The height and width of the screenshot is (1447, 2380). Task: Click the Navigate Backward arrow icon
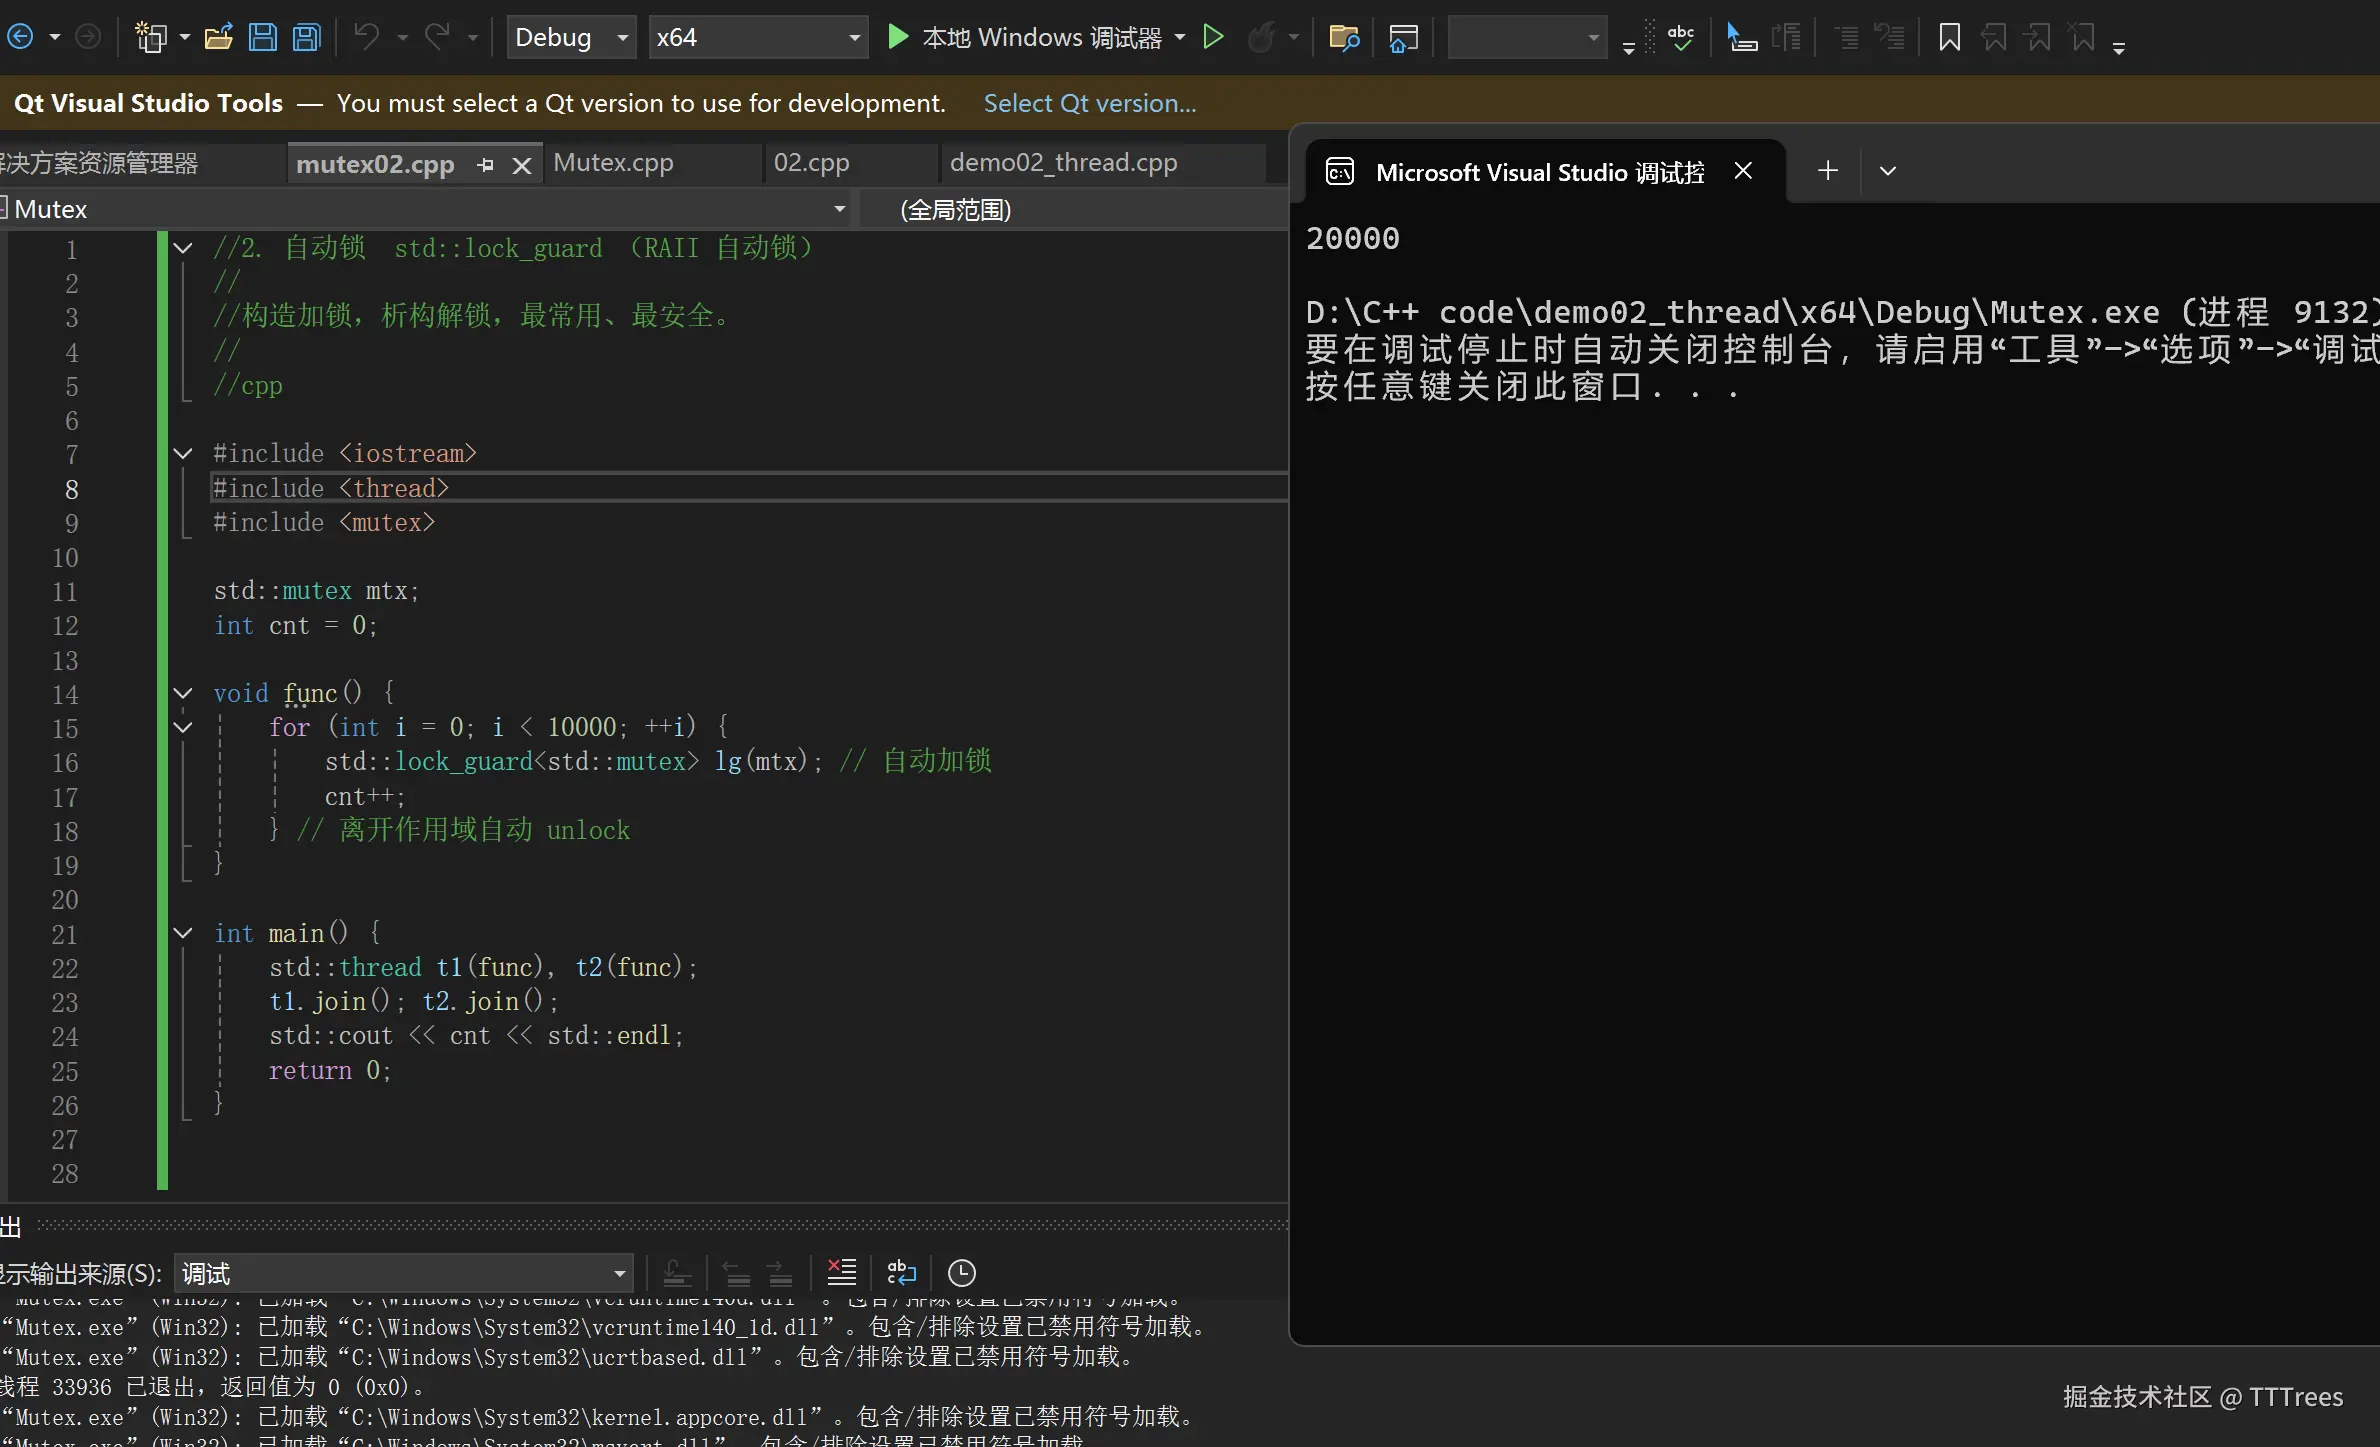tap(20, 37)
